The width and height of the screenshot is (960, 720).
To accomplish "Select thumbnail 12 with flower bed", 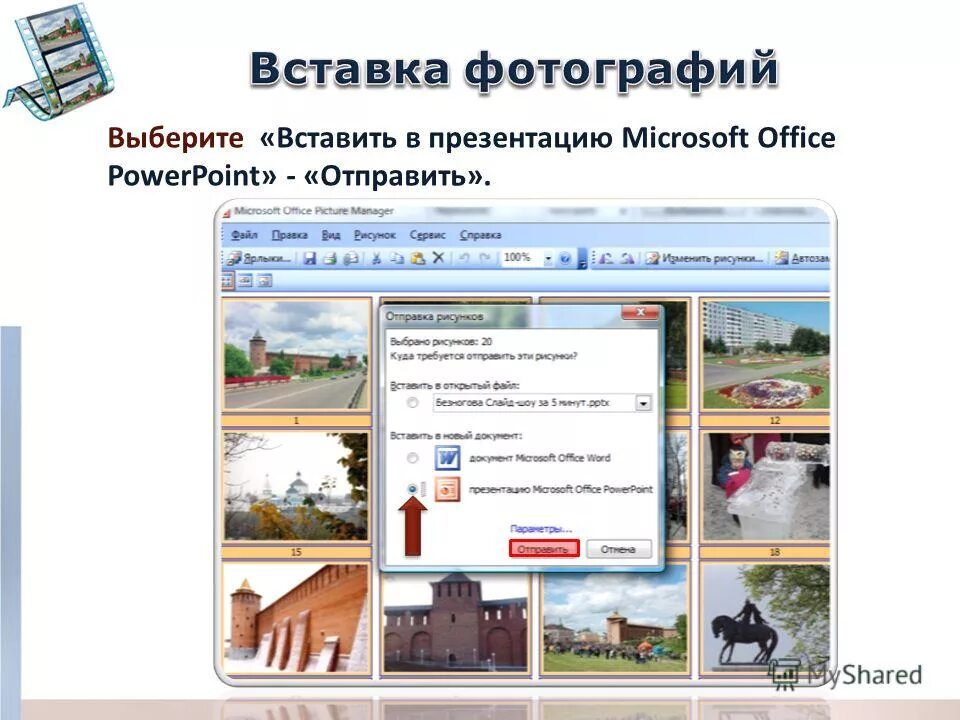I will tap(765, 355).
